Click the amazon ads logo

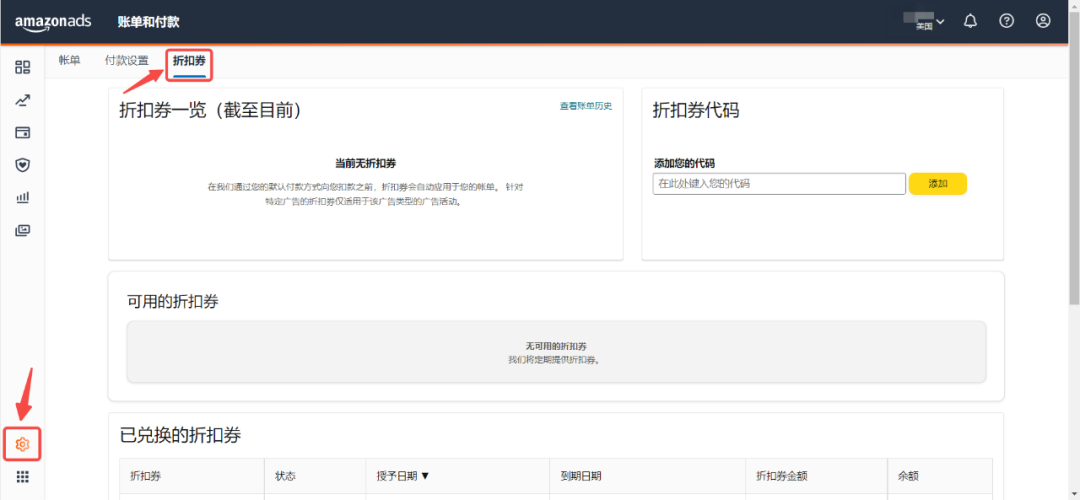pyautogui.click(x=54, y=22)
